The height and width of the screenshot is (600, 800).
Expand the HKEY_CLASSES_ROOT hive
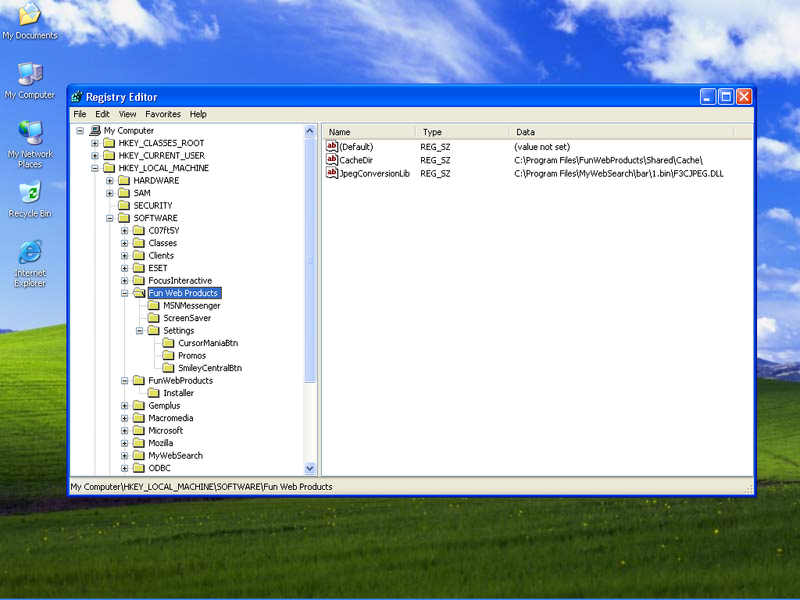coord(95,143)
